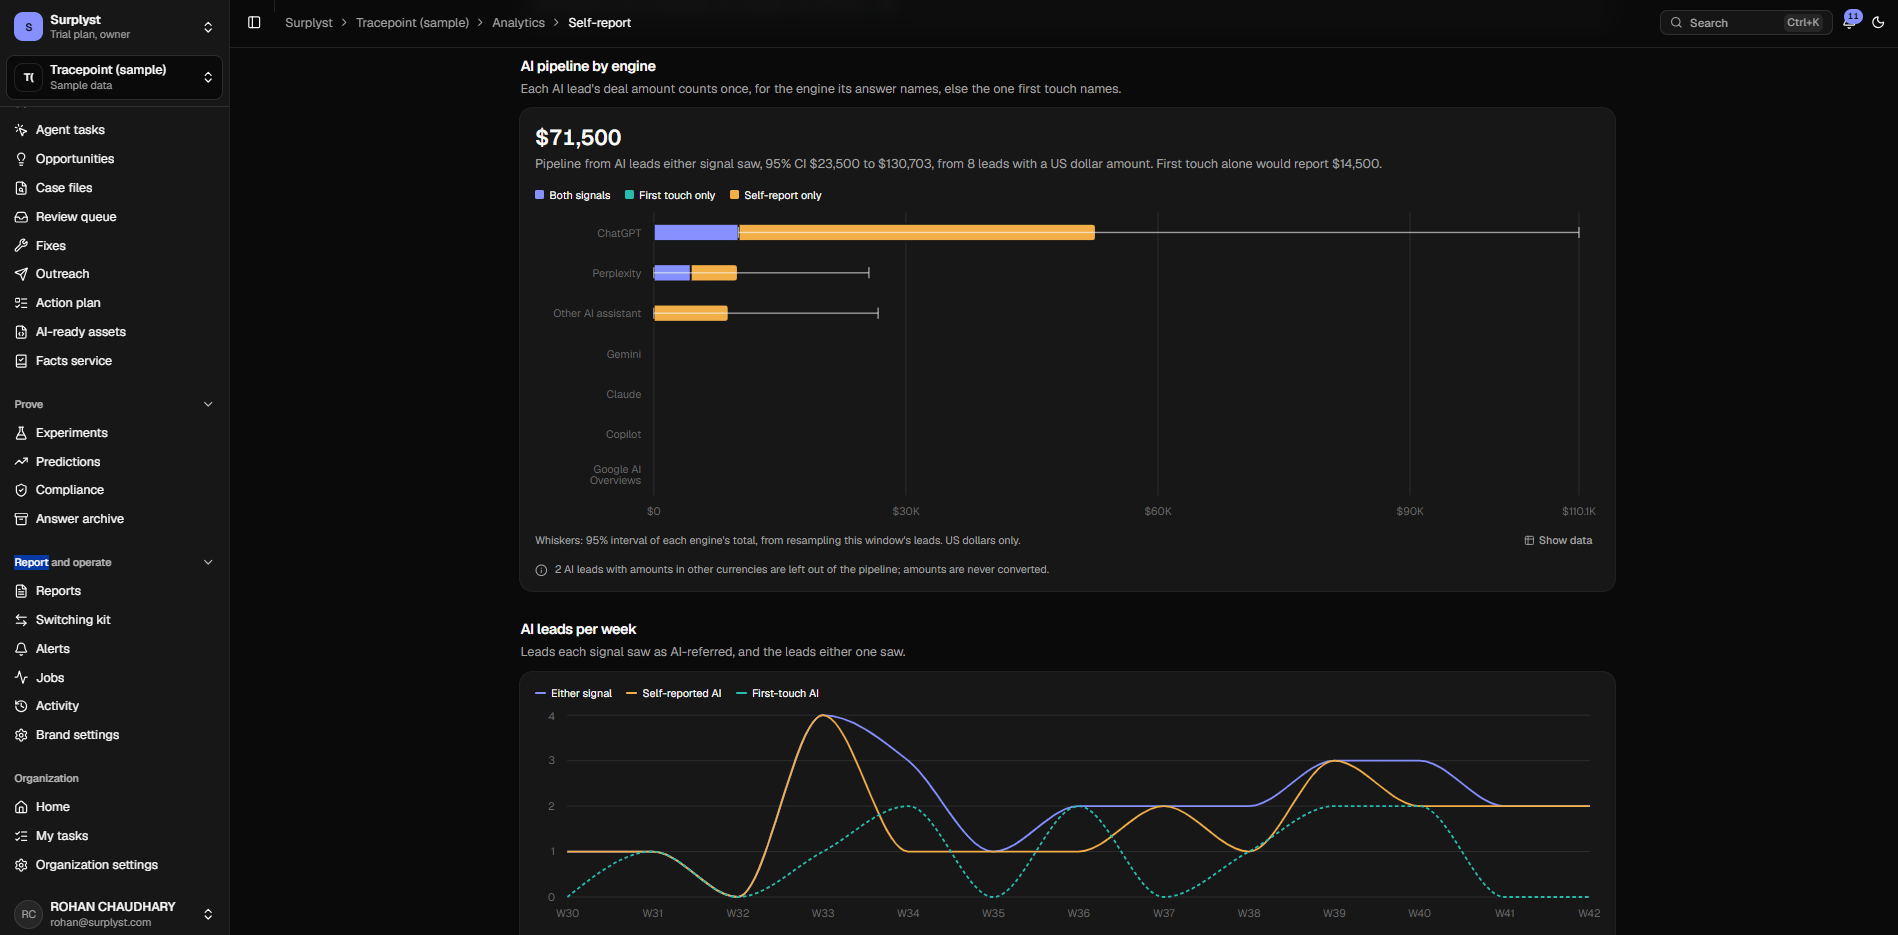Viewport: 1898px width, 935px height.
Task: Click the Switching kit arrows icon
Action: (21, 620)
